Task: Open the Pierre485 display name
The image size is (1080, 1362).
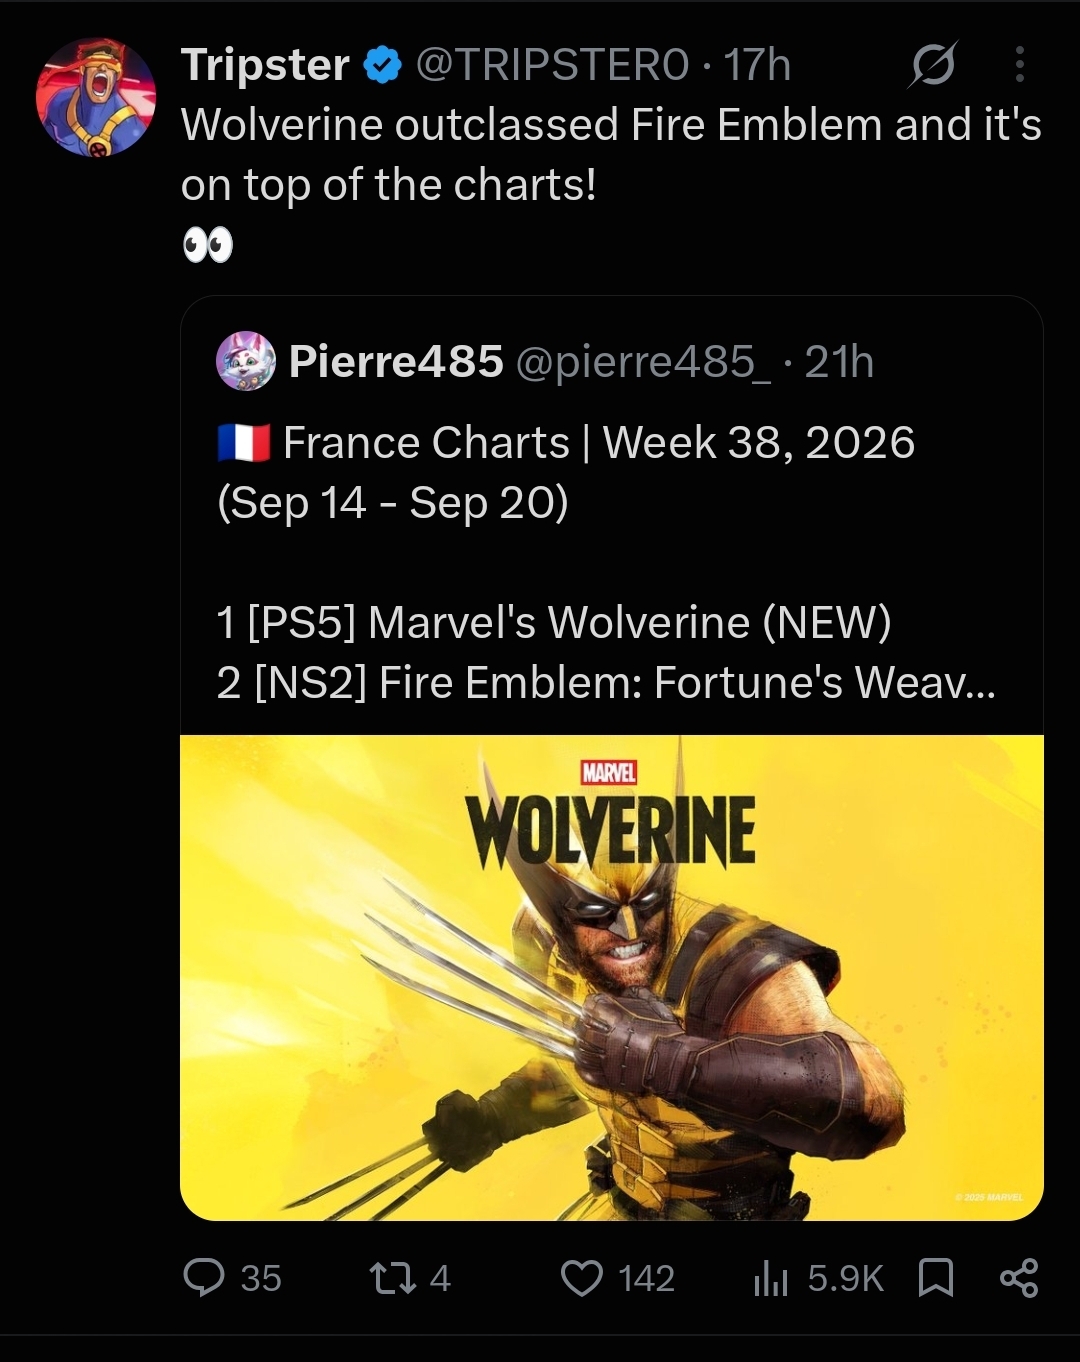Action: point(396,361)
